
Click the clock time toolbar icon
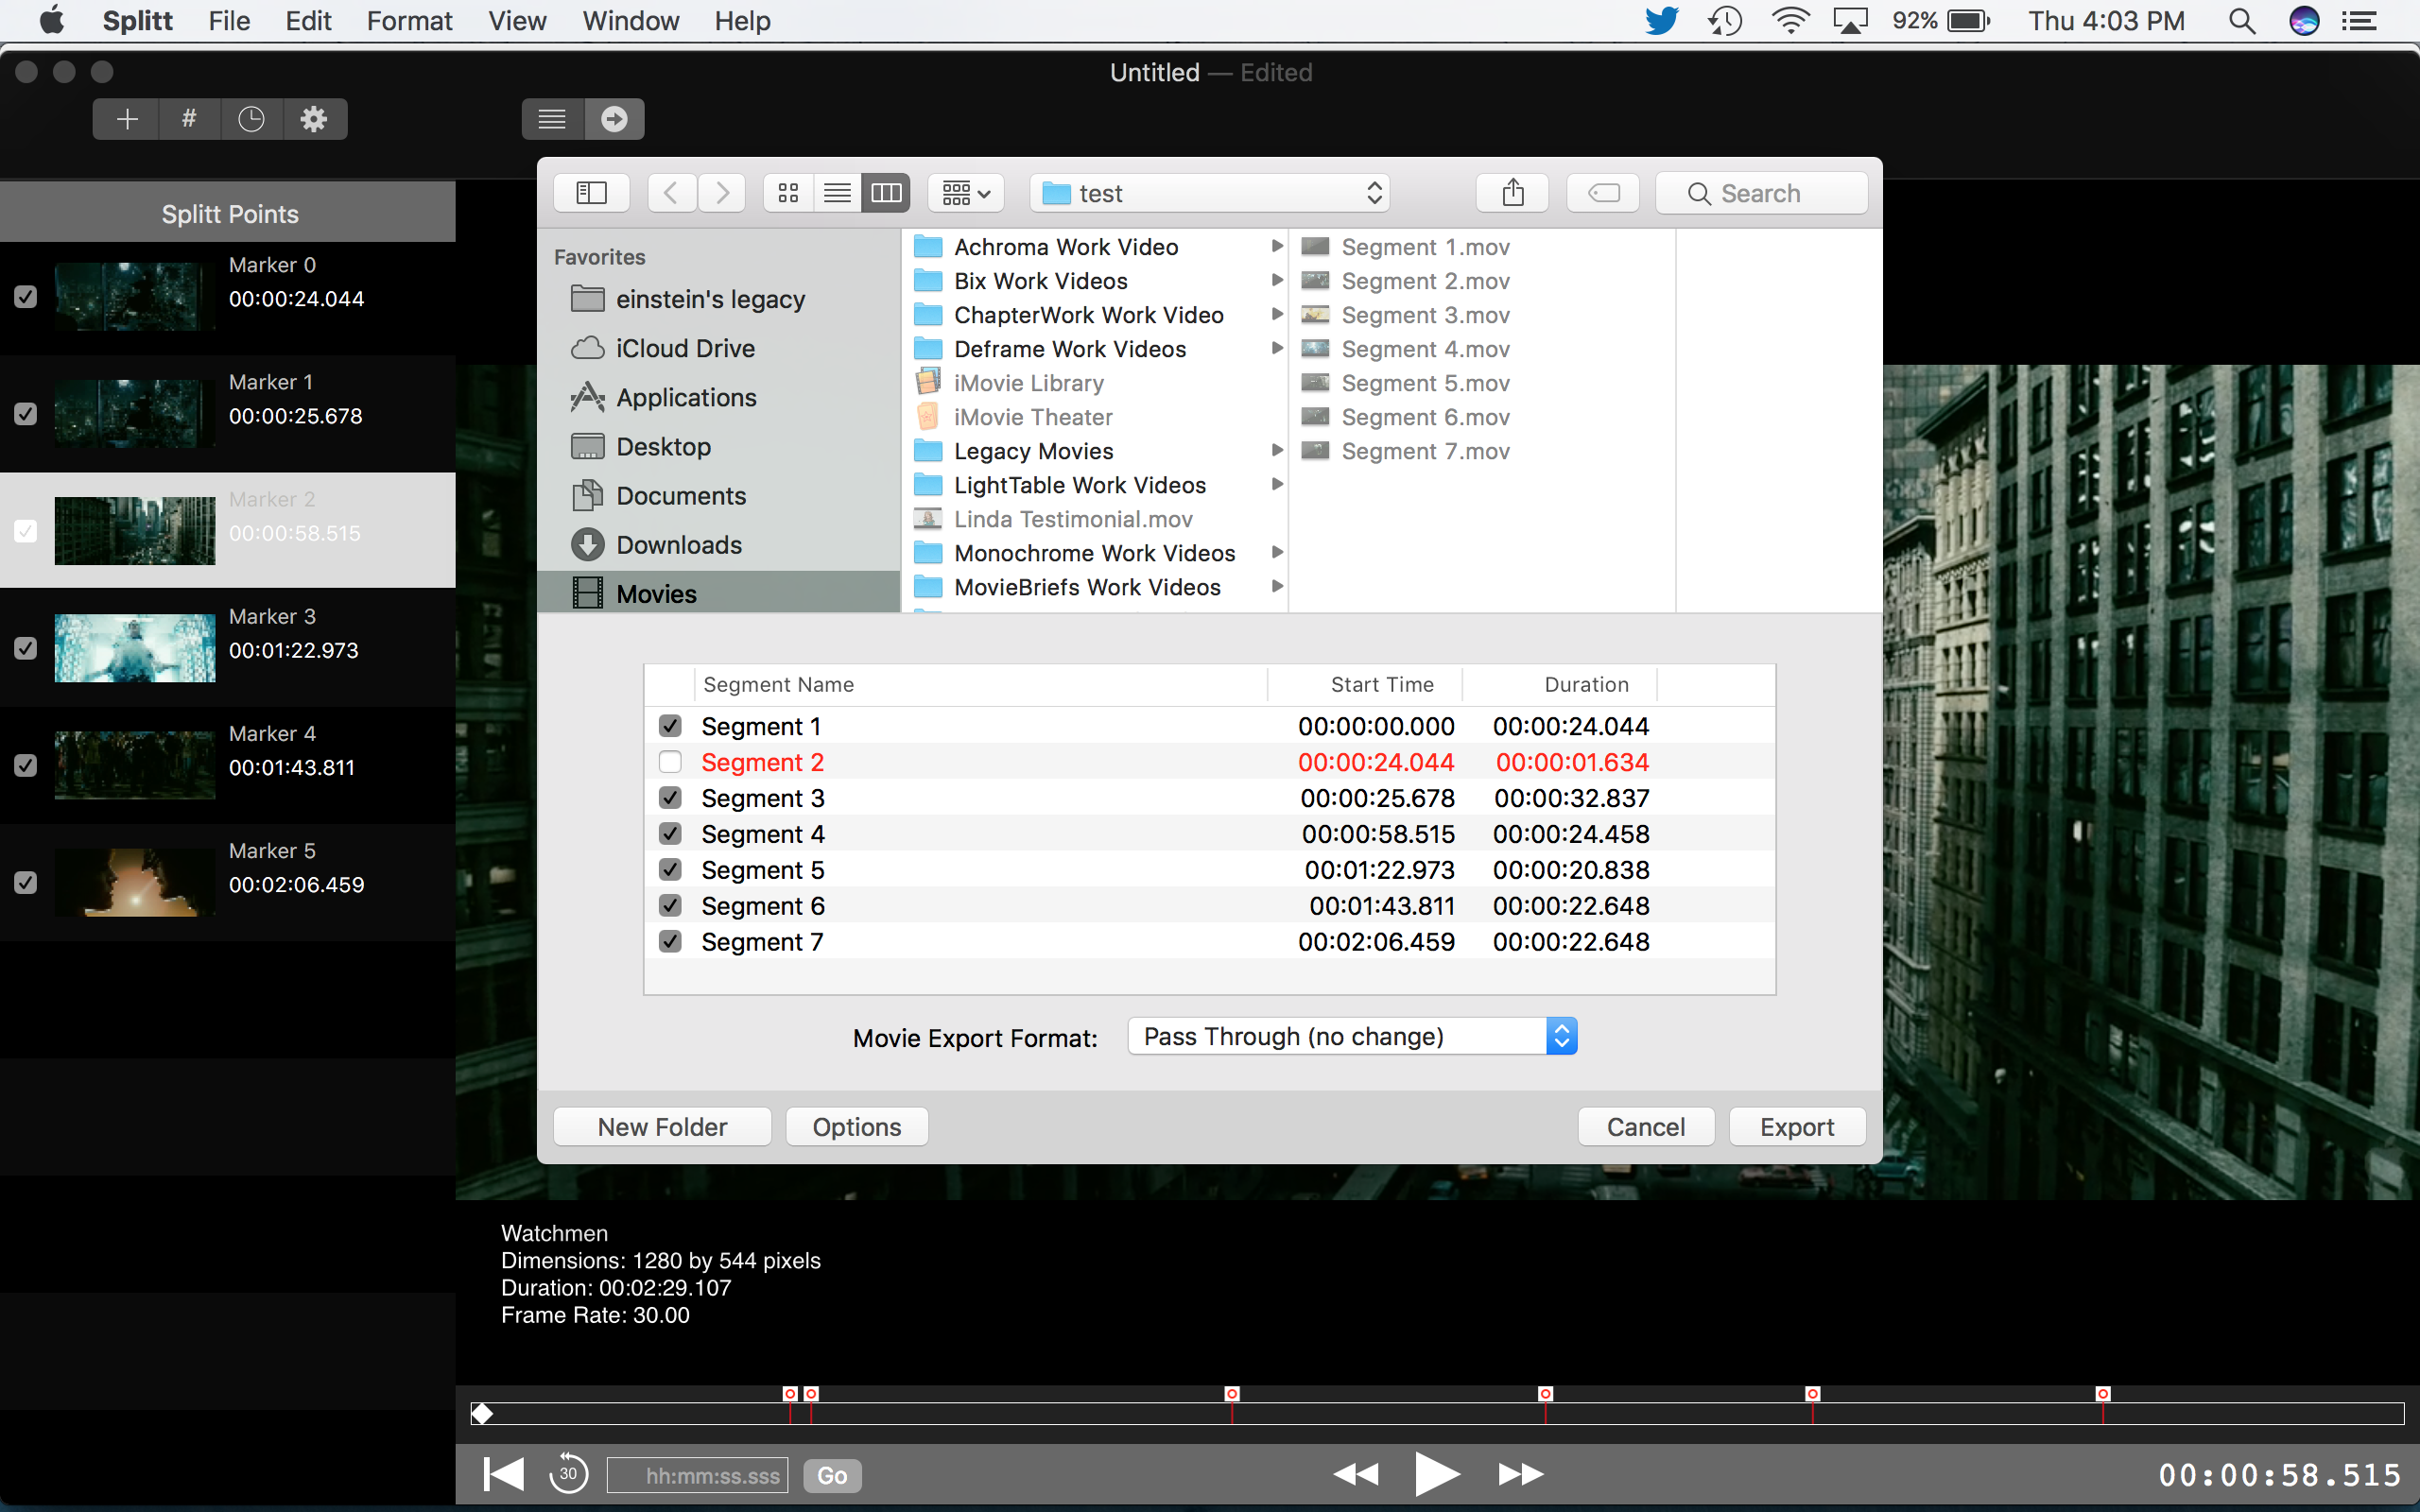click(x=251, y=119)
